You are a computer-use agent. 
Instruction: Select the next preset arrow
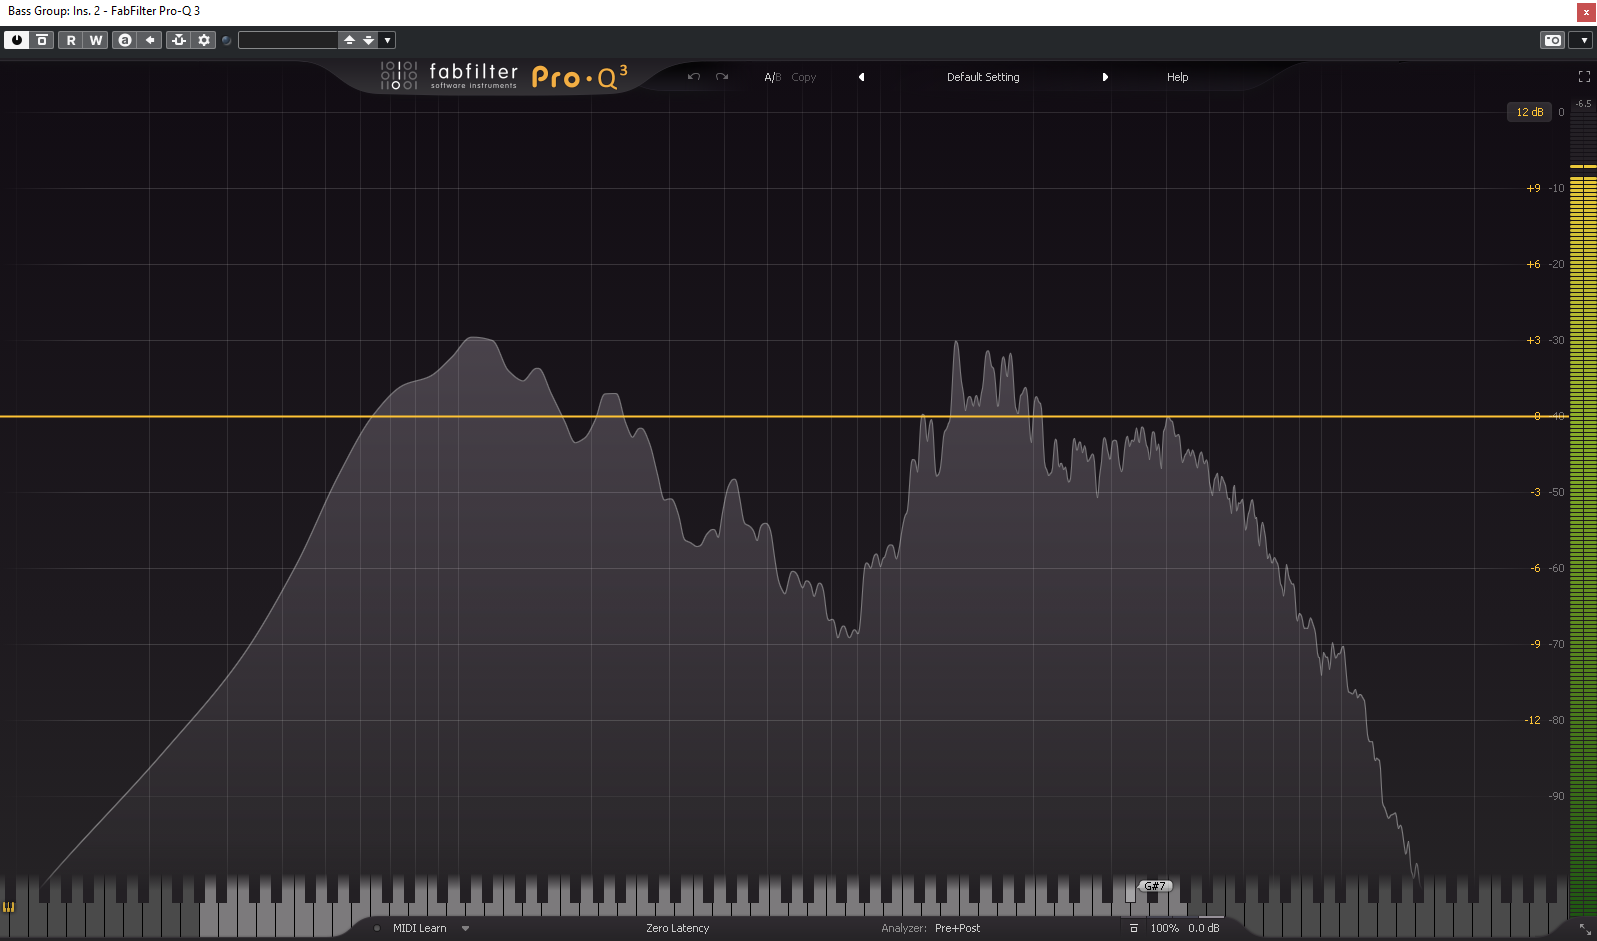coord(1105,77)
